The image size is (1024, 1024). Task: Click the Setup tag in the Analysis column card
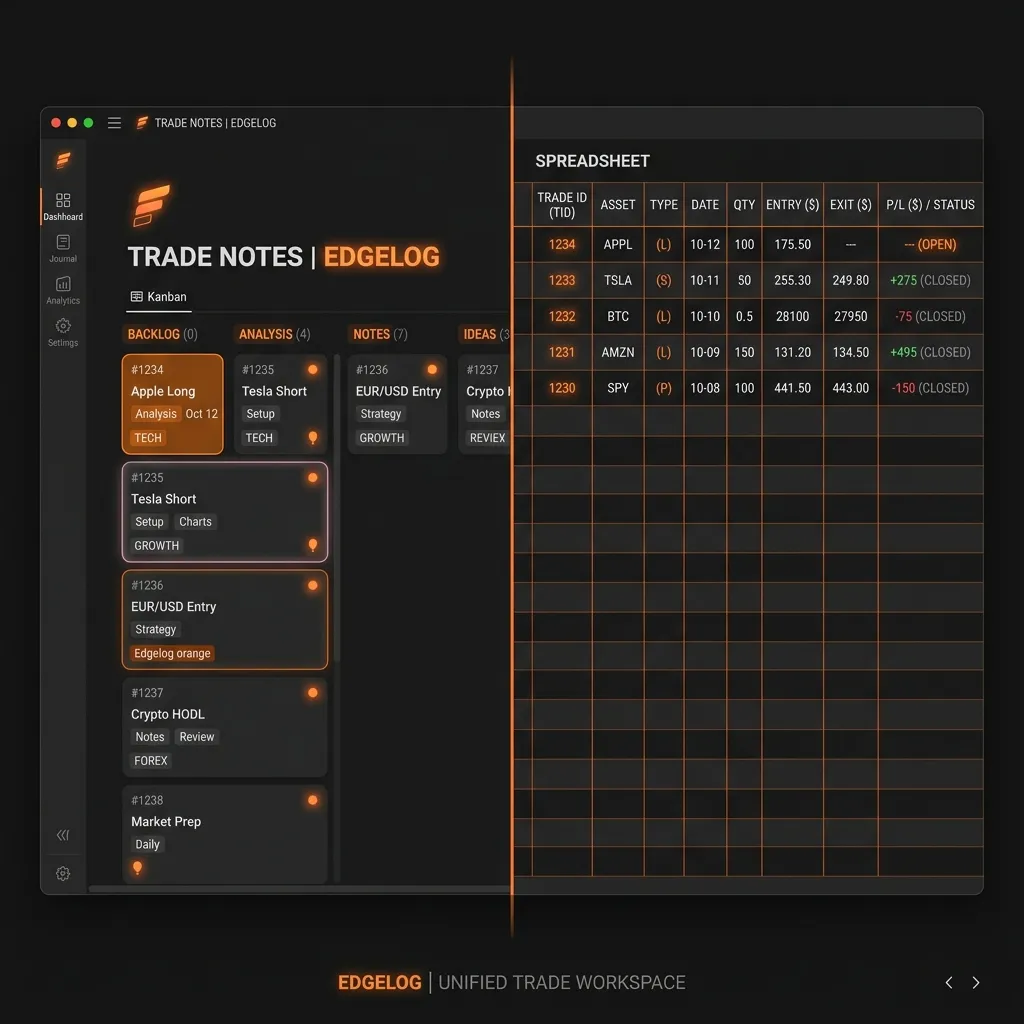point(260,413)
